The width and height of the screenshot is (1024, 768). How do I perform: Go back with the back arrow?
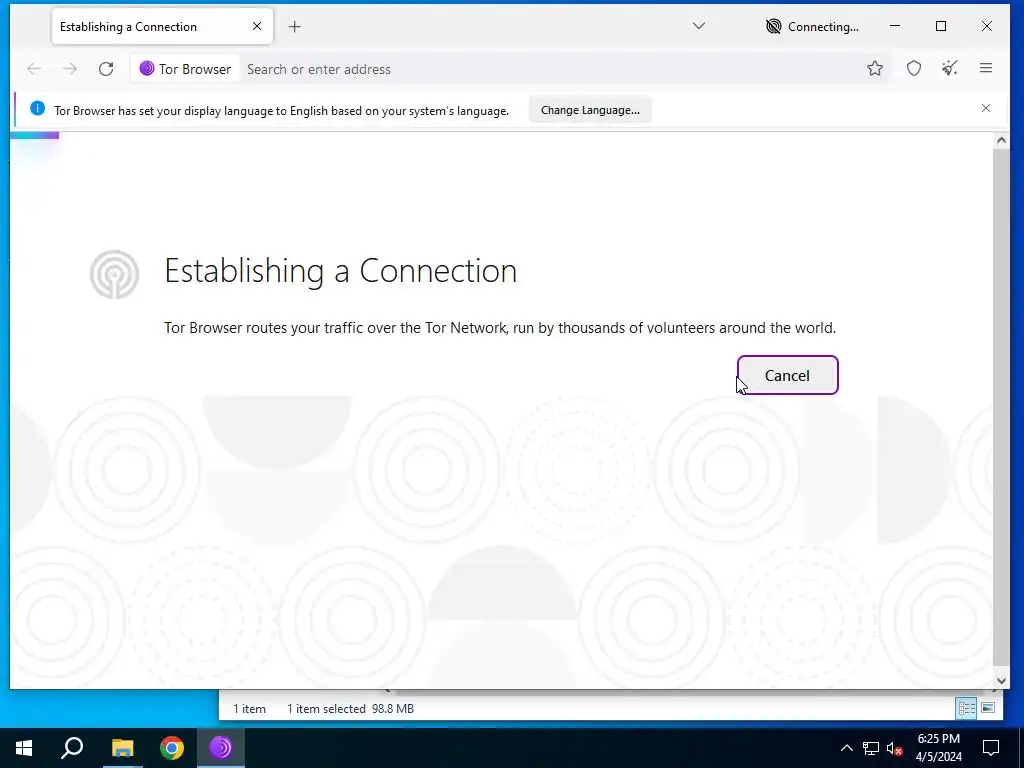pyautogui.click(x=34, y=69)
